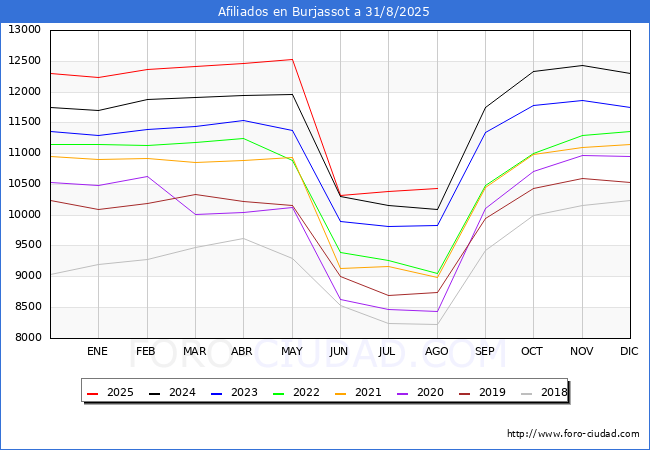Click the 2019 brown legend swatch

[465, 393]
